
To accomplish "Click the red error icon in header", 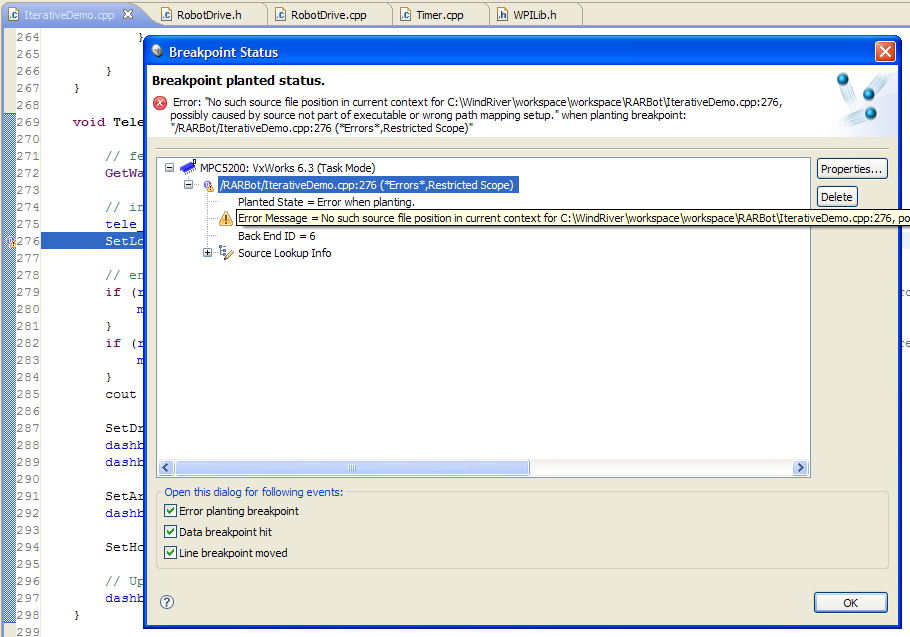I will tap(160, 103).
